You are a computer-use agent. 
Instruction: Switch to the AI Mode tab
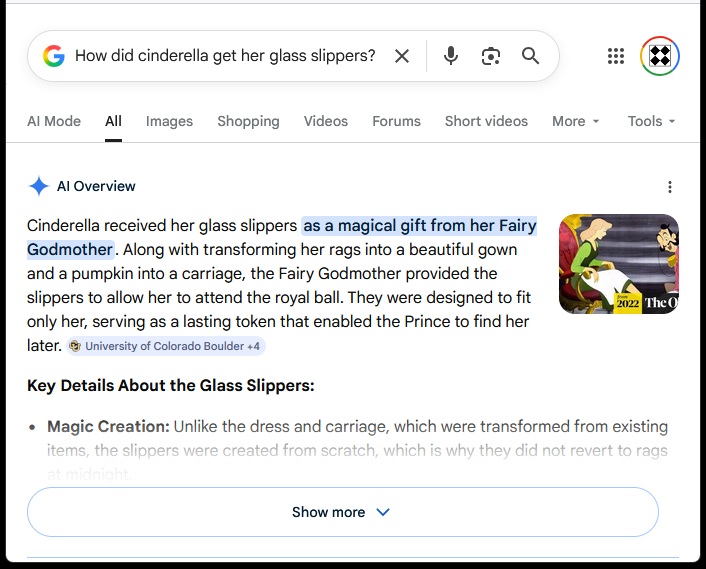click(54, 121)
